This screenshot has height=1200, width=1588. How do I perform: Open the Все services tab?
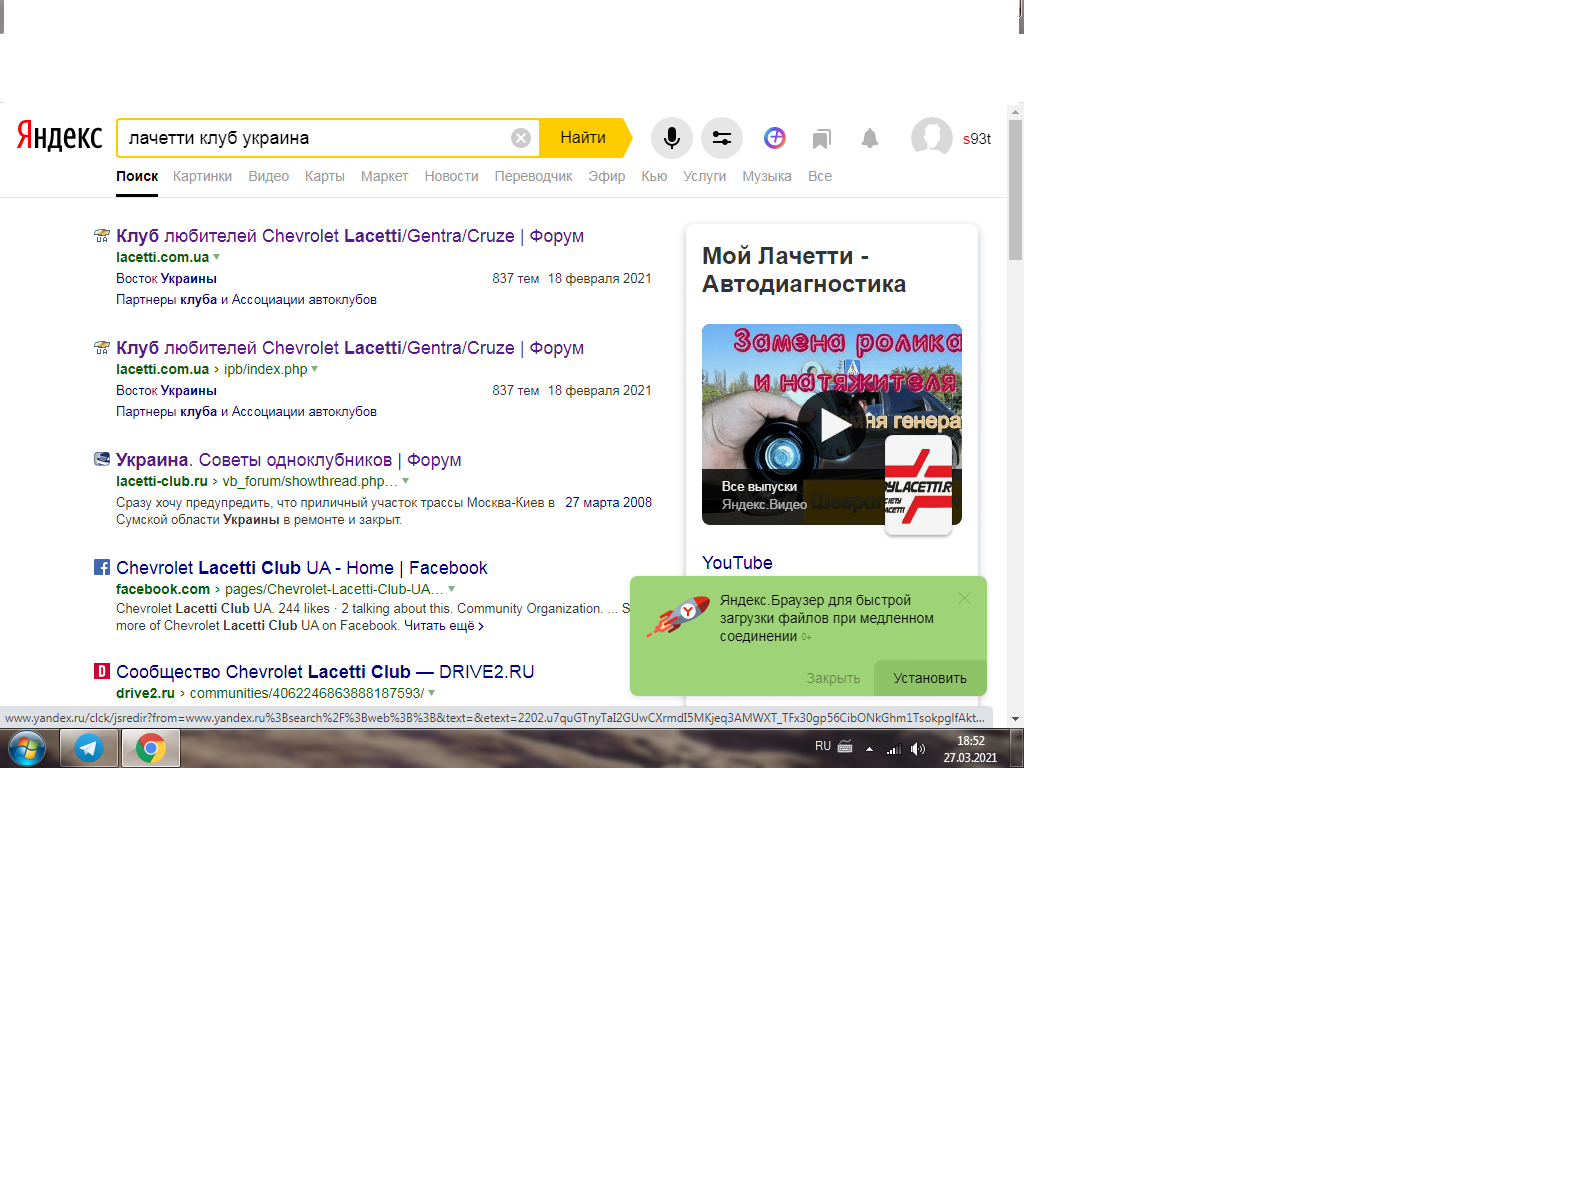(x=820, y=176)
